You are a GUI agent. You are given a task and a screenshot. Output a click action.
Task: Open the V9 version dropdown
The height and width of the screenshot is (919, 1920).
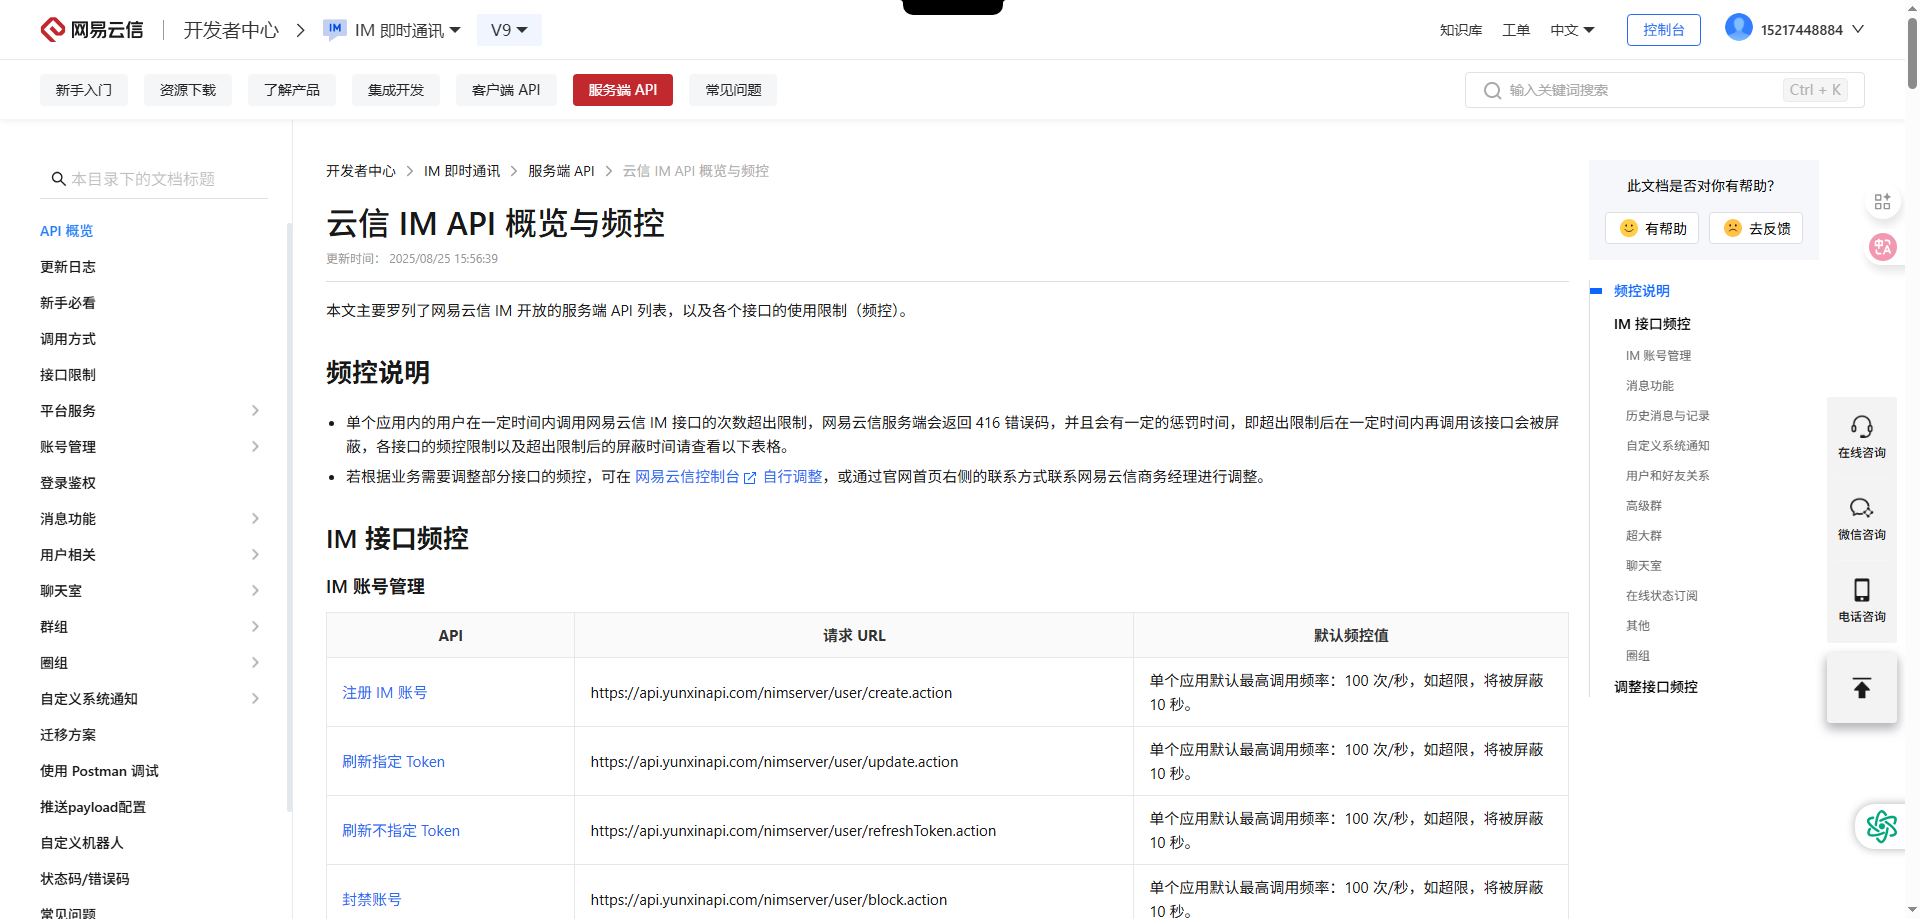(x=509, y=30)
